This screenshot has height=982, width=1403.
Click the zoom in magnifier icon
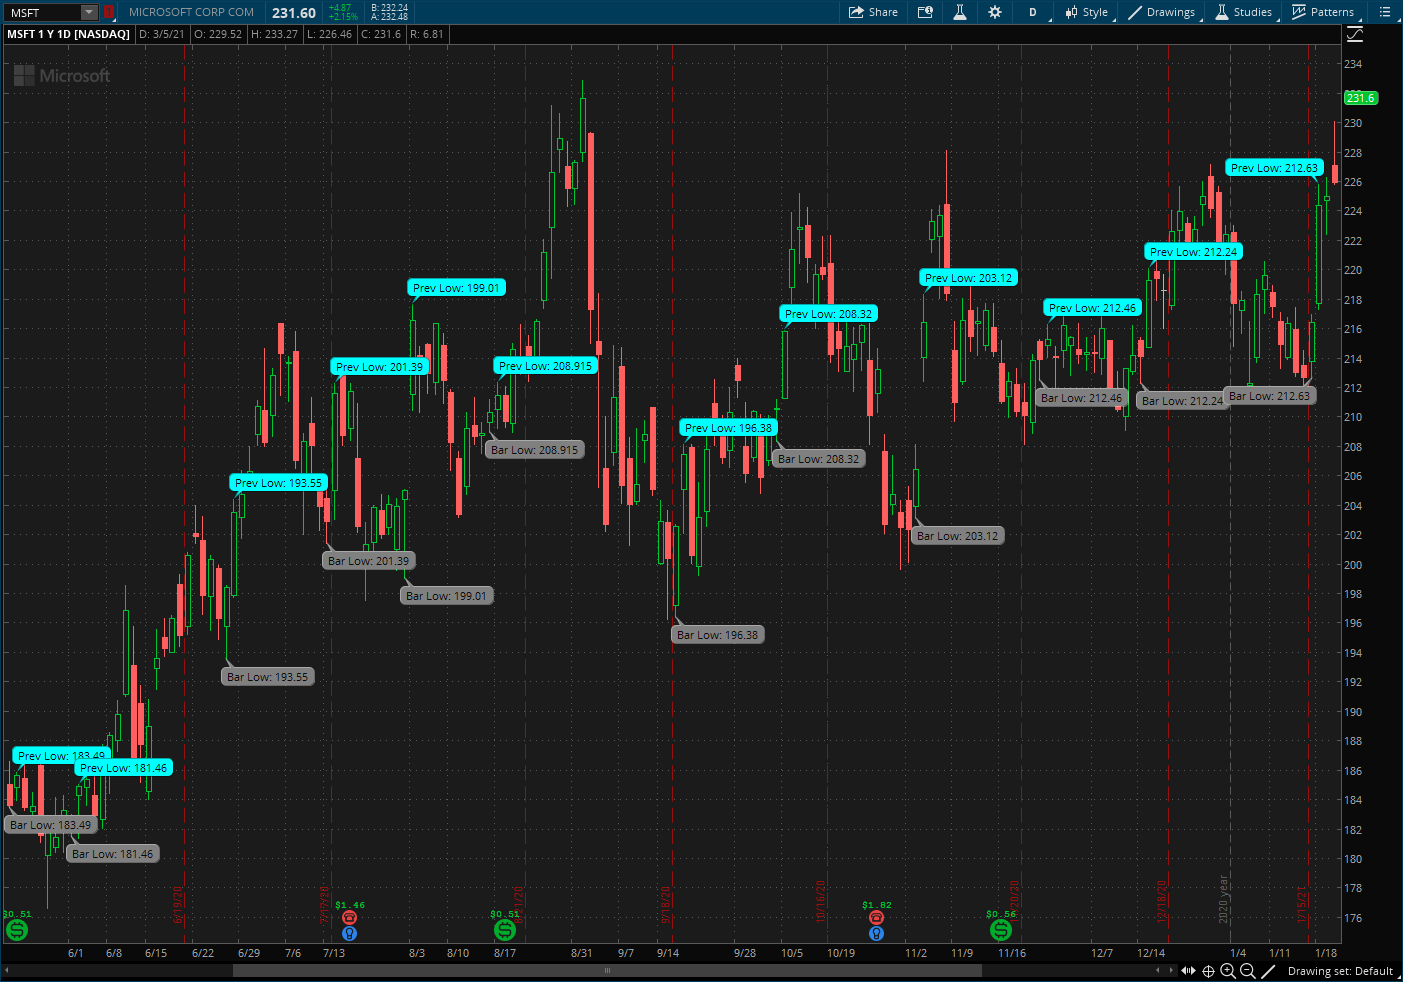coord(1228,971)
